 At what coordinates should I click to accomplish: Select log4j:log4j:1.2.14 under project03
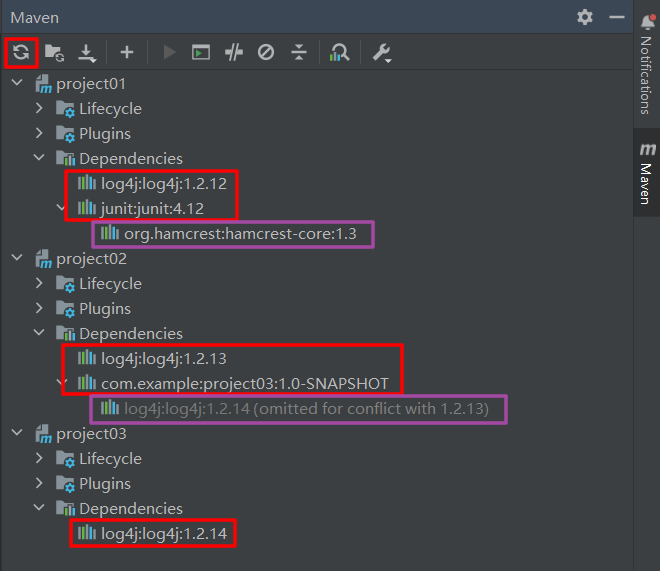coord(164,534)
